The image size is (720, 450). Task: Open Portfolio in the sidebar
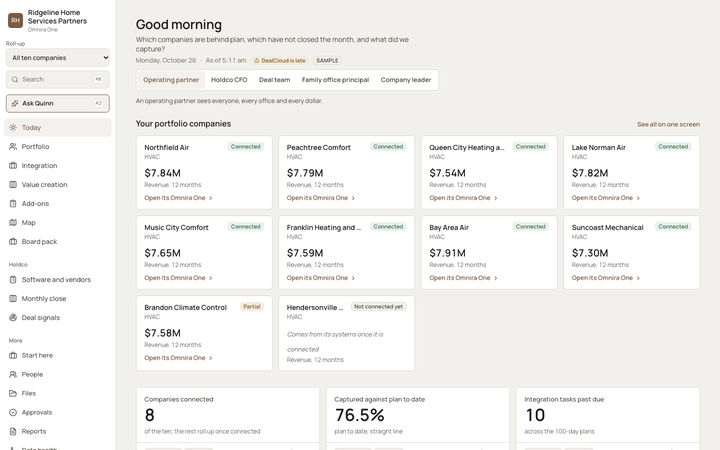[x=58, y=146]
